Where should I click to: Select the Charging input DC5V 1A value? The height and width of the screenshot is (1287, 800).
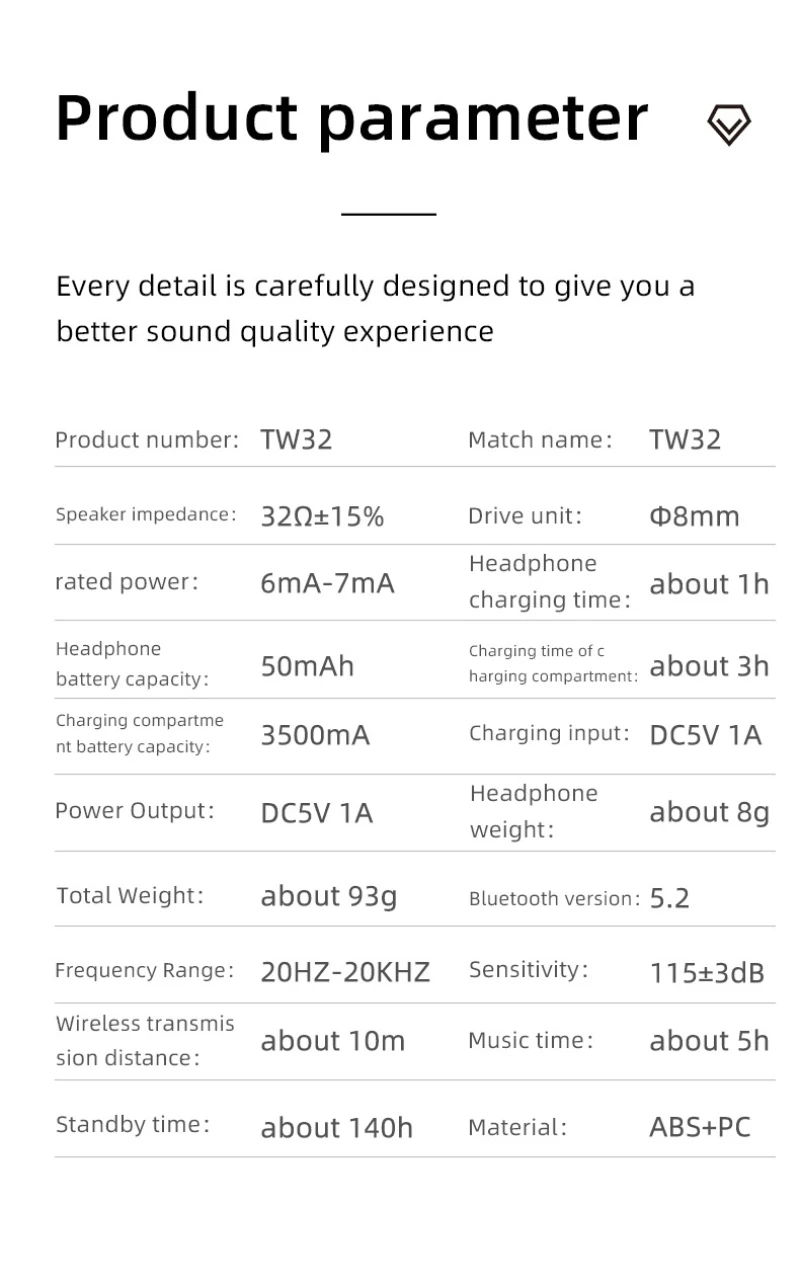pyautogui.click(x=705, y=735)
